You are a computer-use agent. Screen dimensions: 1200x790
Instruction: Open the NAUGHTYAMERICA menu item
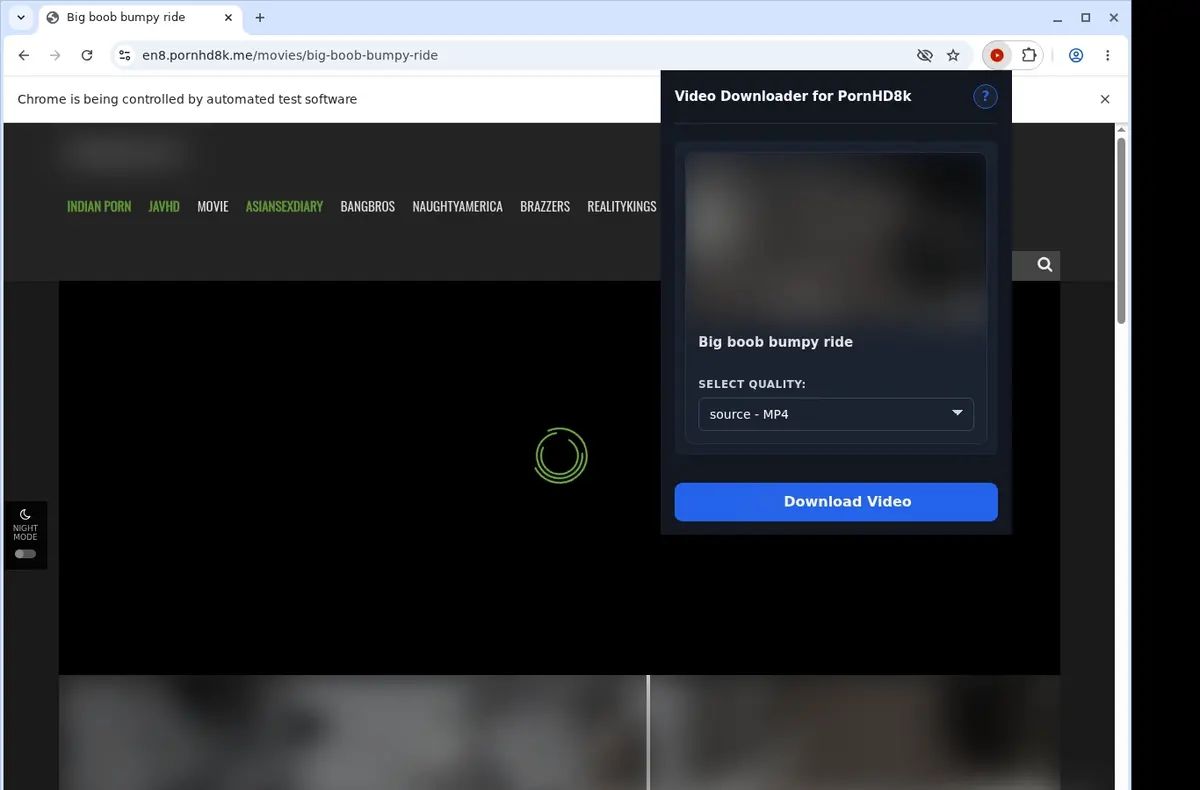pyautogui.click(x=457, y=207)
